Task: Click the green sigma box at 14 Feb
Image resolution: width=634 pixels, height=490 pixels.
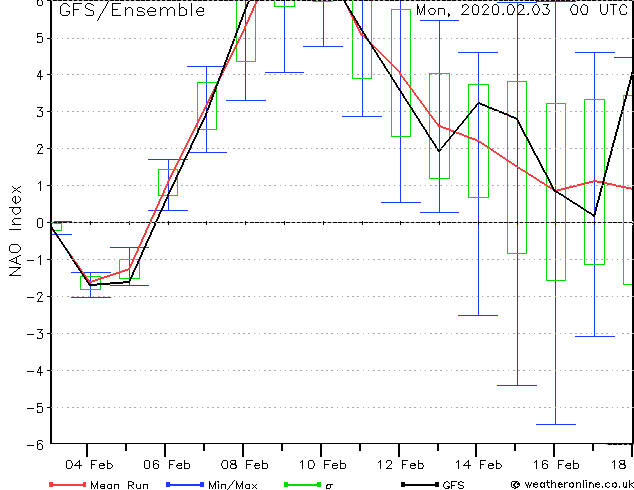Action: tap(478, 141)
